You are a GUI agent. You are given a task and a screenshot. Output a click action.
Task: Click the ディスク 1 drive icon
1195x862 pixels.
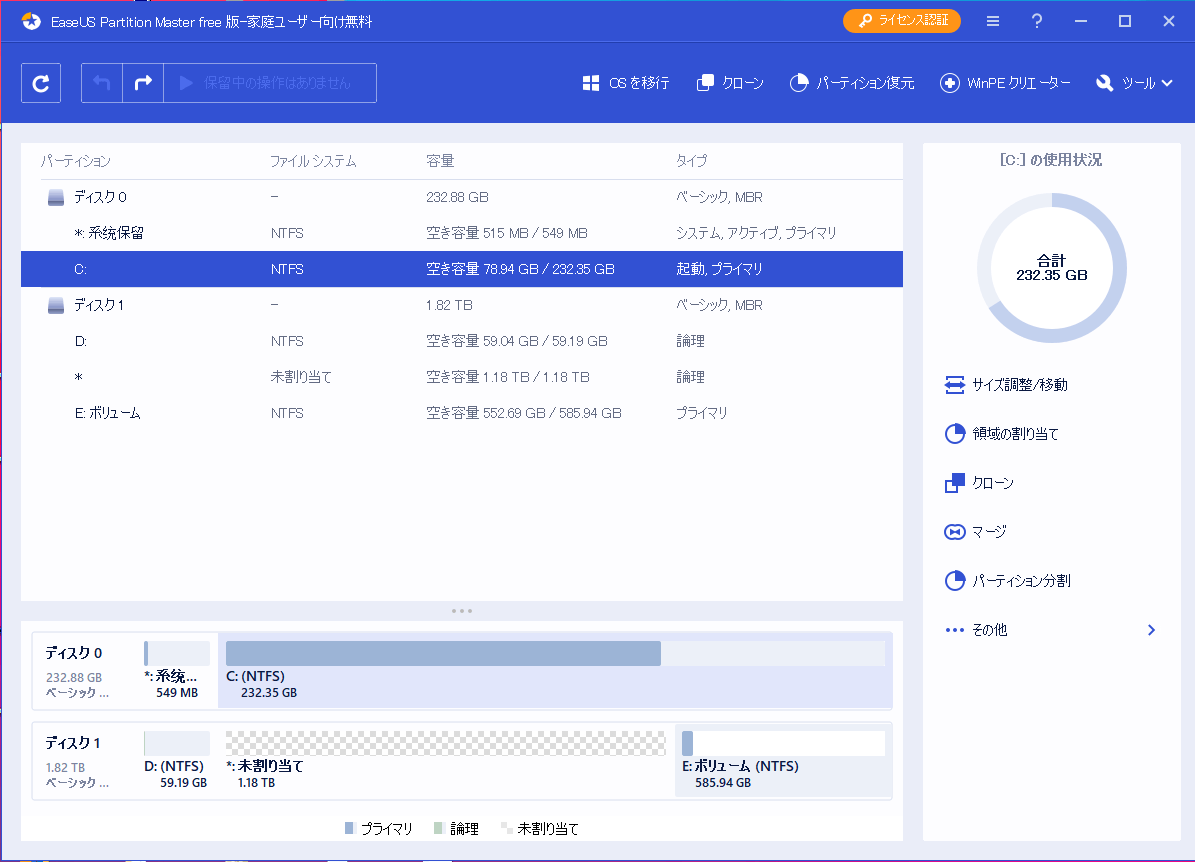tap(56, 305)
